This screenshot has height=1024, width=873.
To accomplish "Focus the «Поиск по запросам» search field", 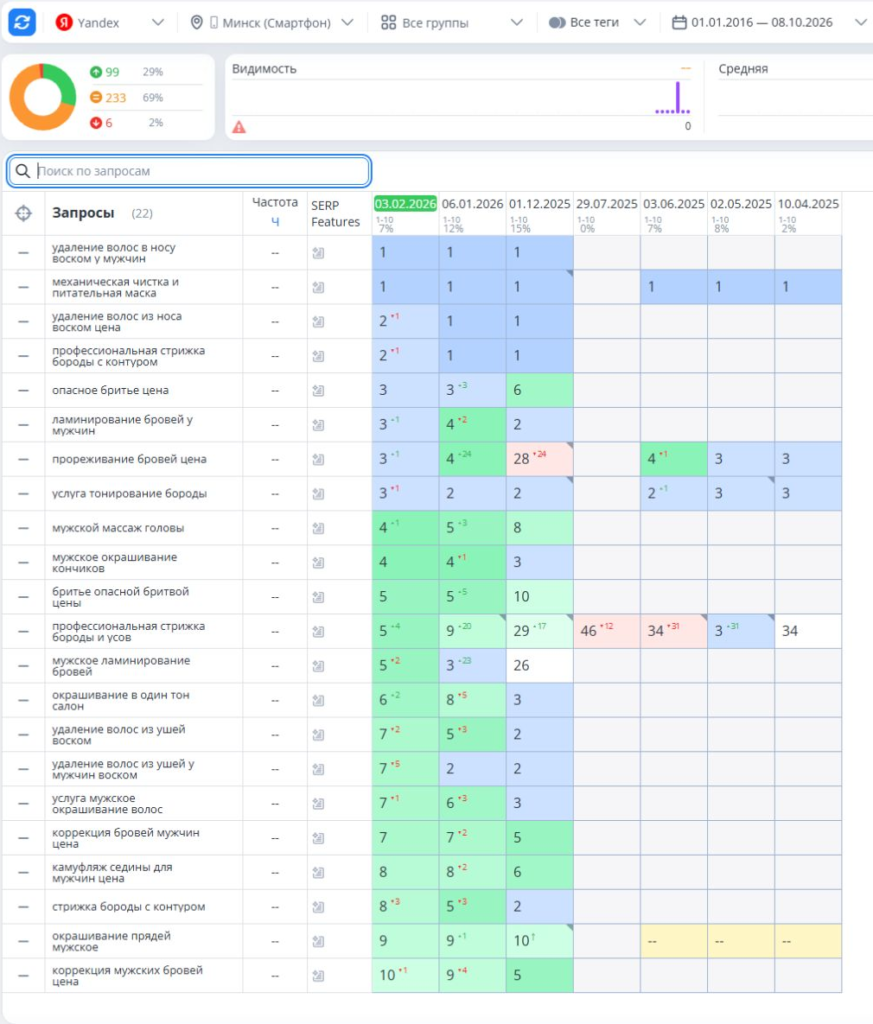I will point(189,171).
